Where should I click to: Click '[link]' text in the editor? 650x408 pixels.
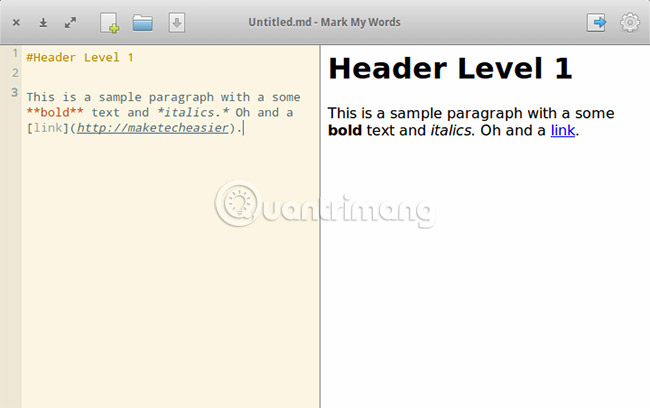(x=47, y=128)
